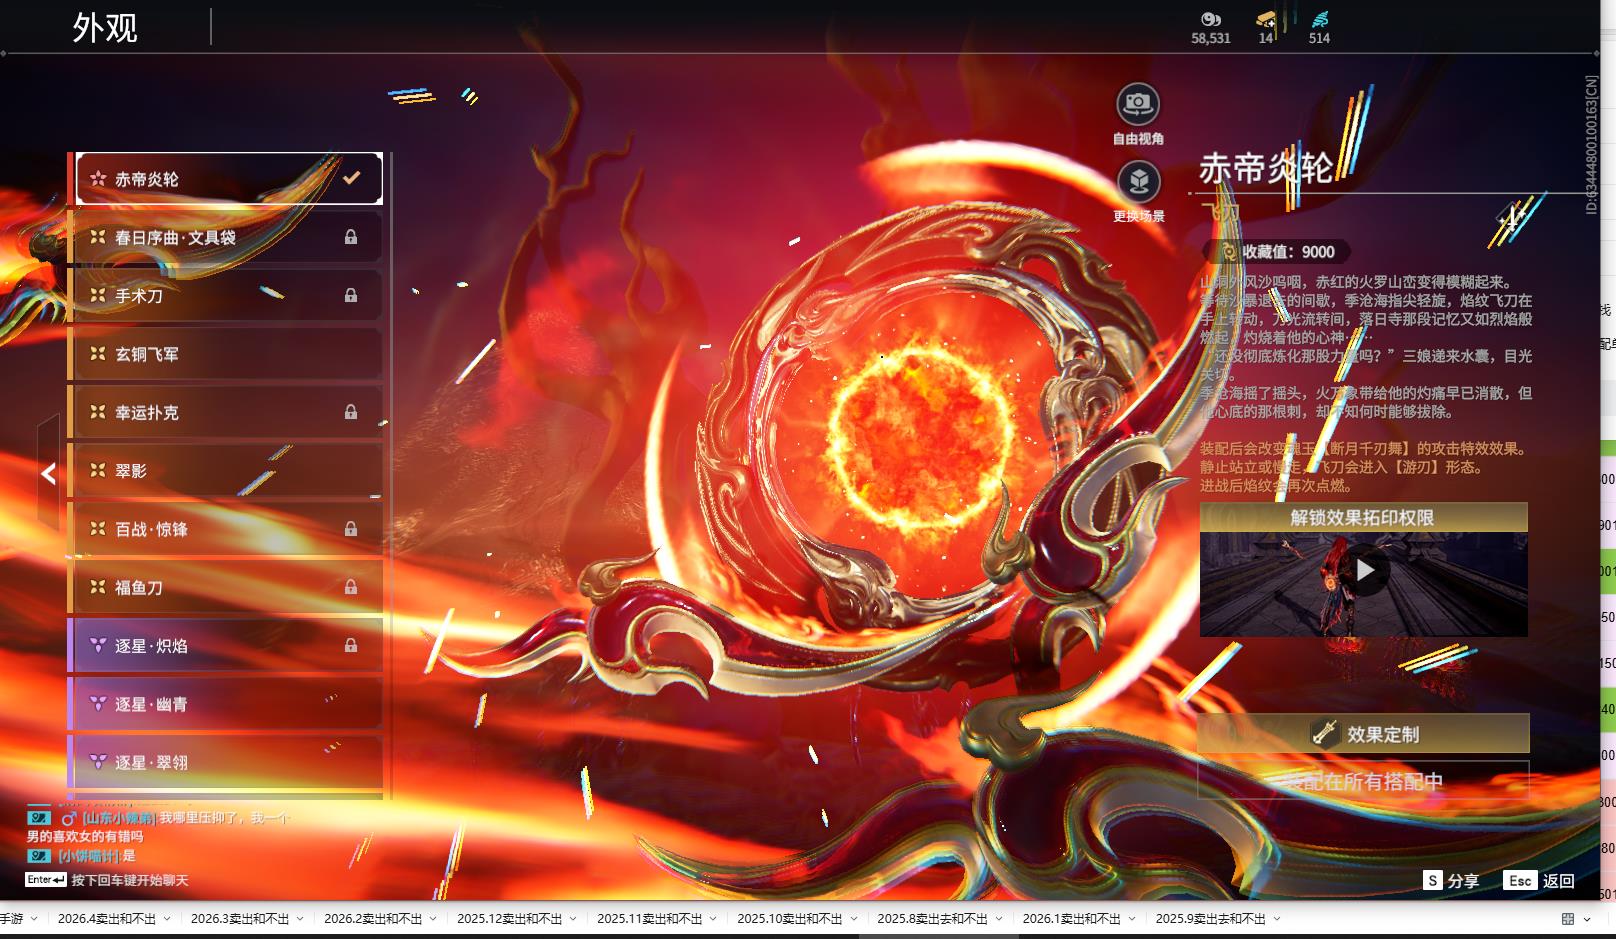
Task: Collapse the skin list with left arrow
Action: click(48, 473)
